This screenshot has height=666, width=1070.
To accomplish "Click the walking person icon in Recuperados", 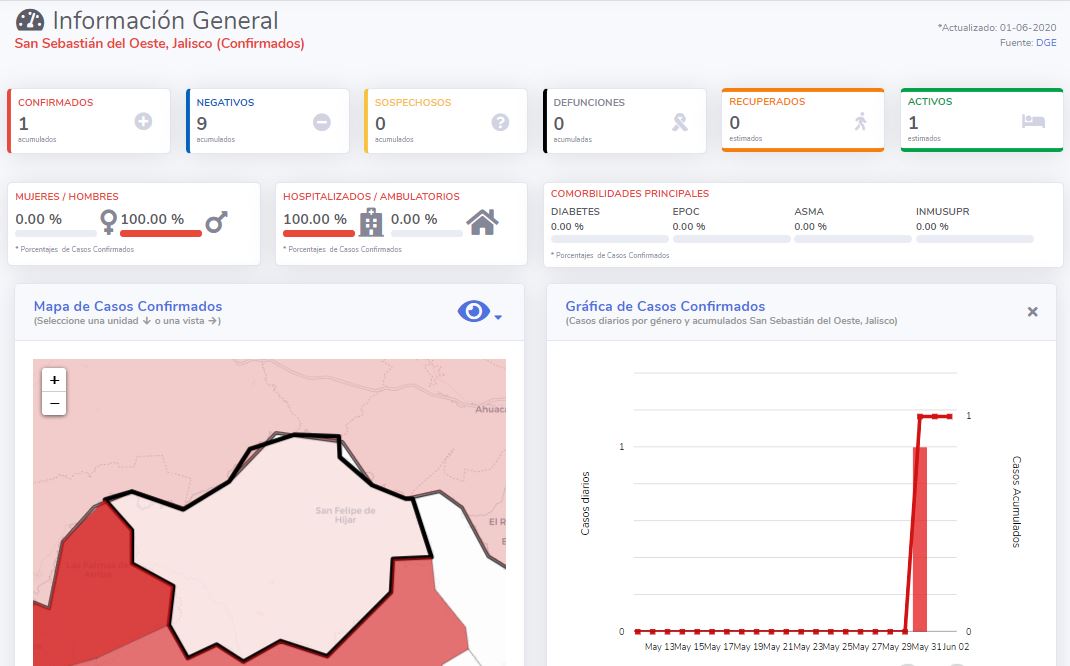I will coord(861,121).
